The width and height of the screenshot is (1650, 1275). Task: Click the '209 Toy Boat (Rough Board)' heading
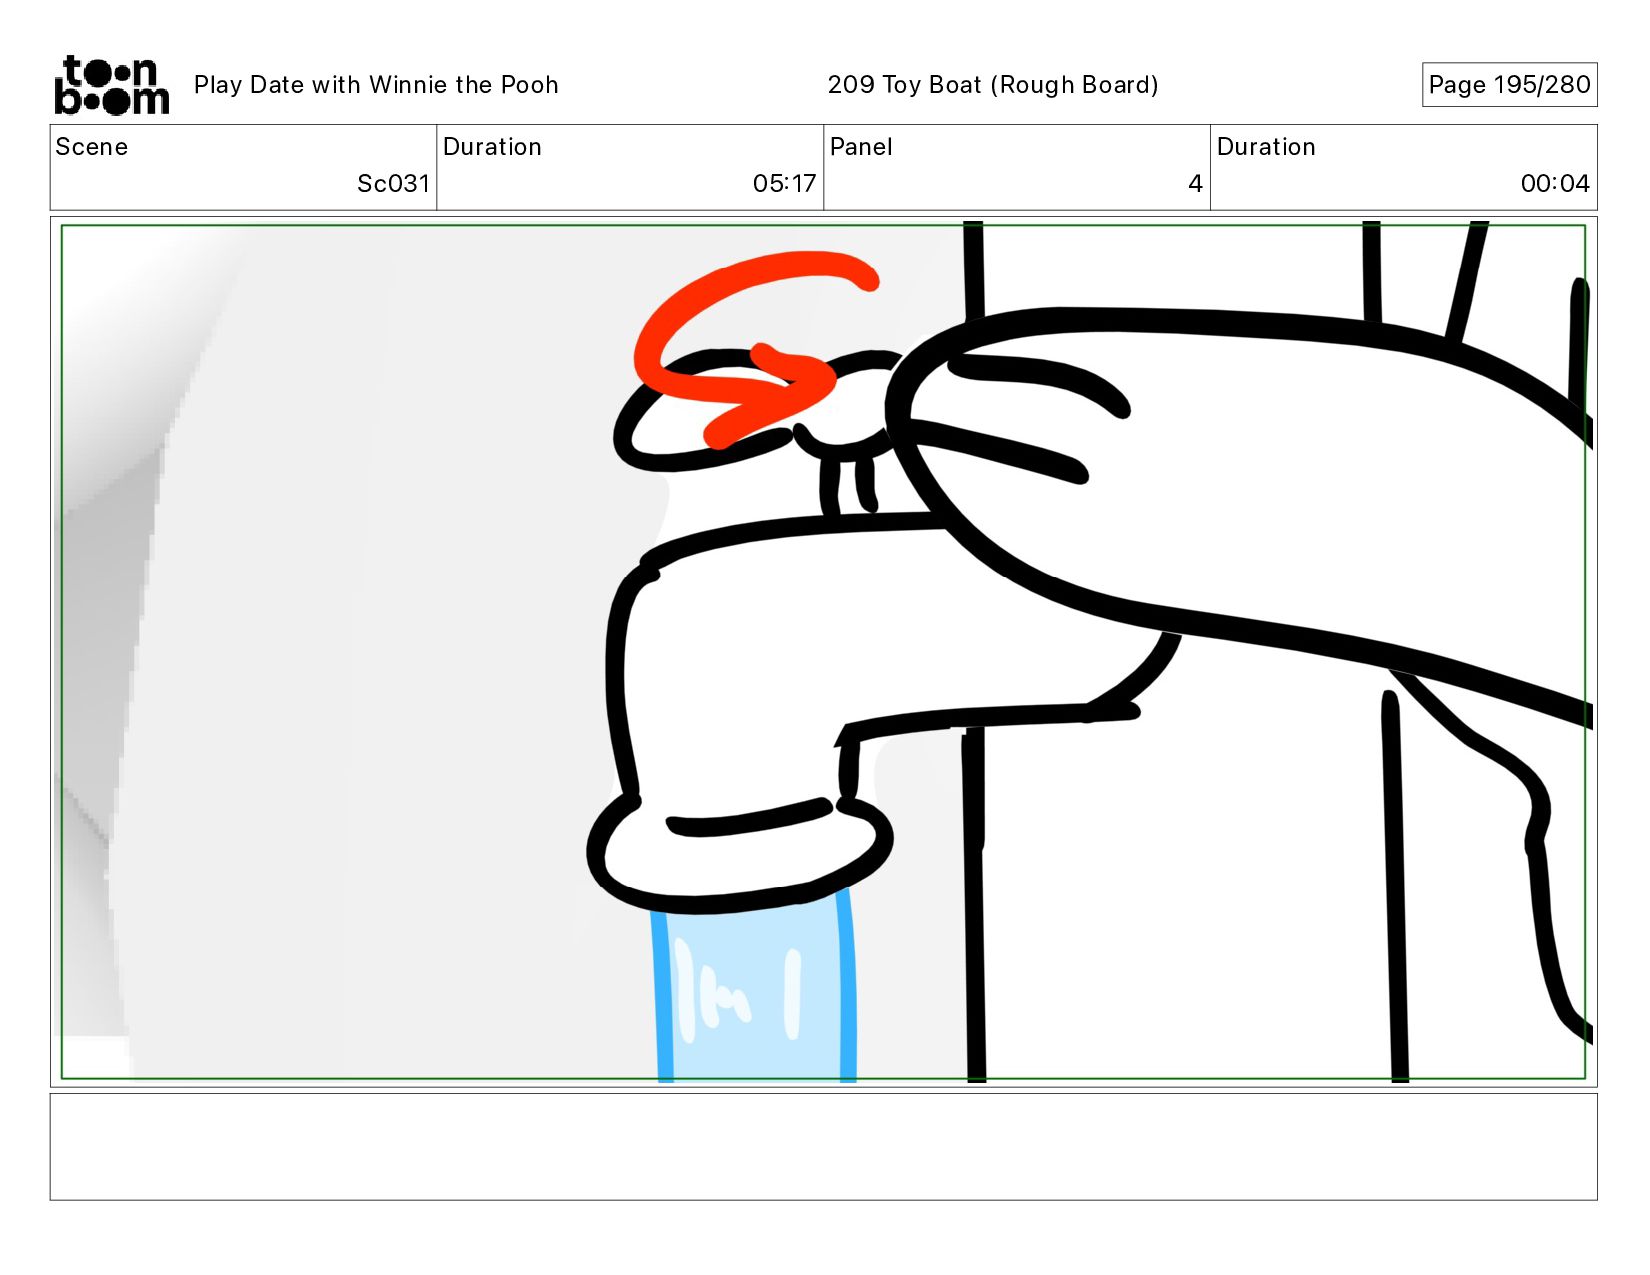(x=993, y=85)
